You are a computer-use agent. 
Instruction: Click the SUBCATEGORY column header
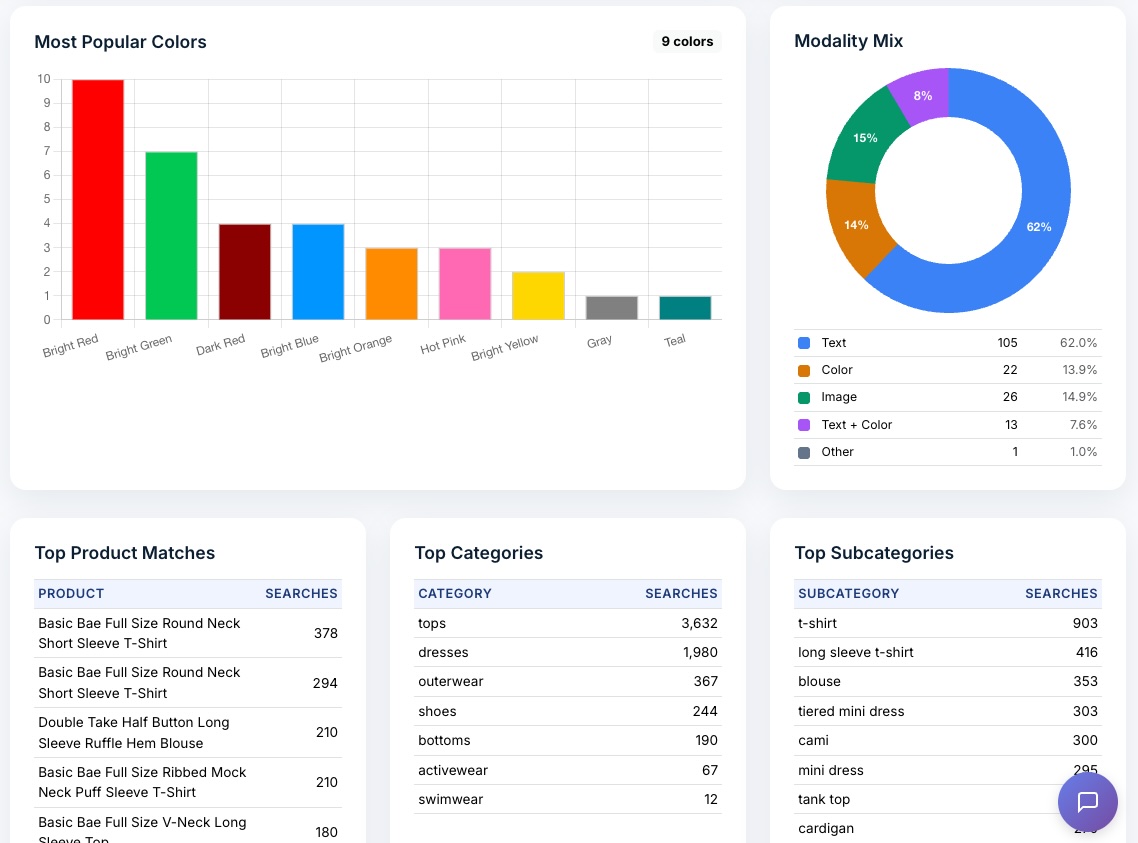coord(848,593)
